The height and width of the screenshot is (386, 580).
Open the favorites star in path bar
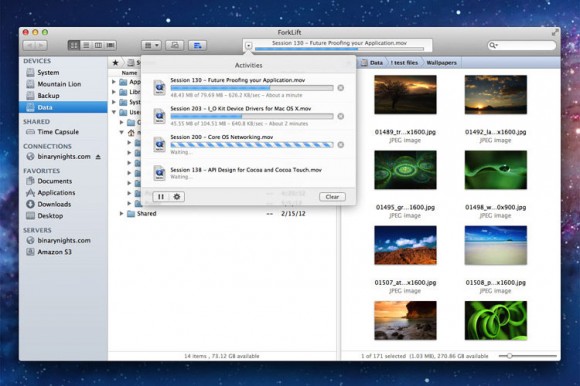coord(115,62)
